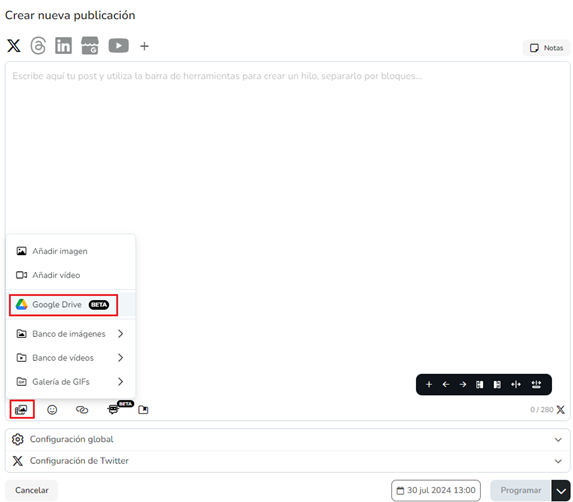573x502 pixels.
Task: Add another social network with plus icon
Action: point(144,46)
